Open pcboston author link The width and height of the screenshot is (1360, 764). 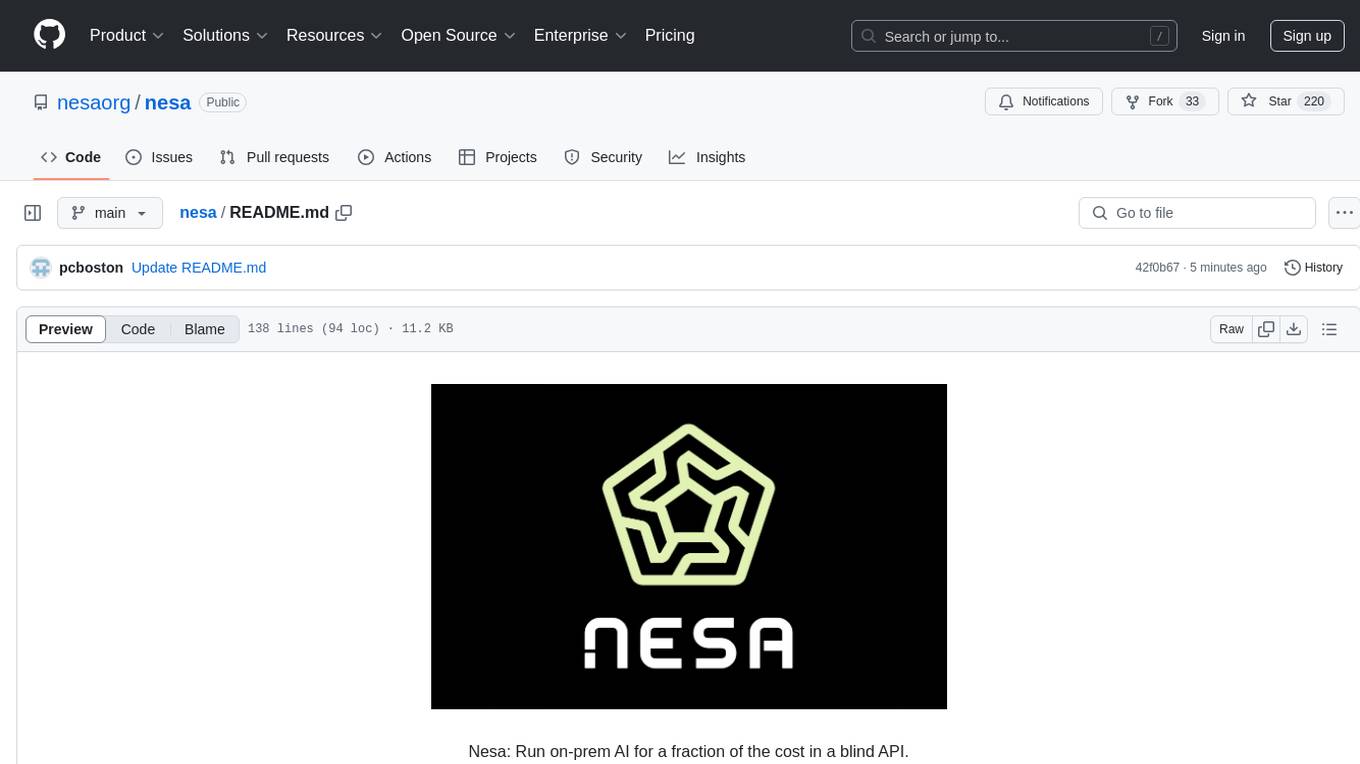pos(91,268)
